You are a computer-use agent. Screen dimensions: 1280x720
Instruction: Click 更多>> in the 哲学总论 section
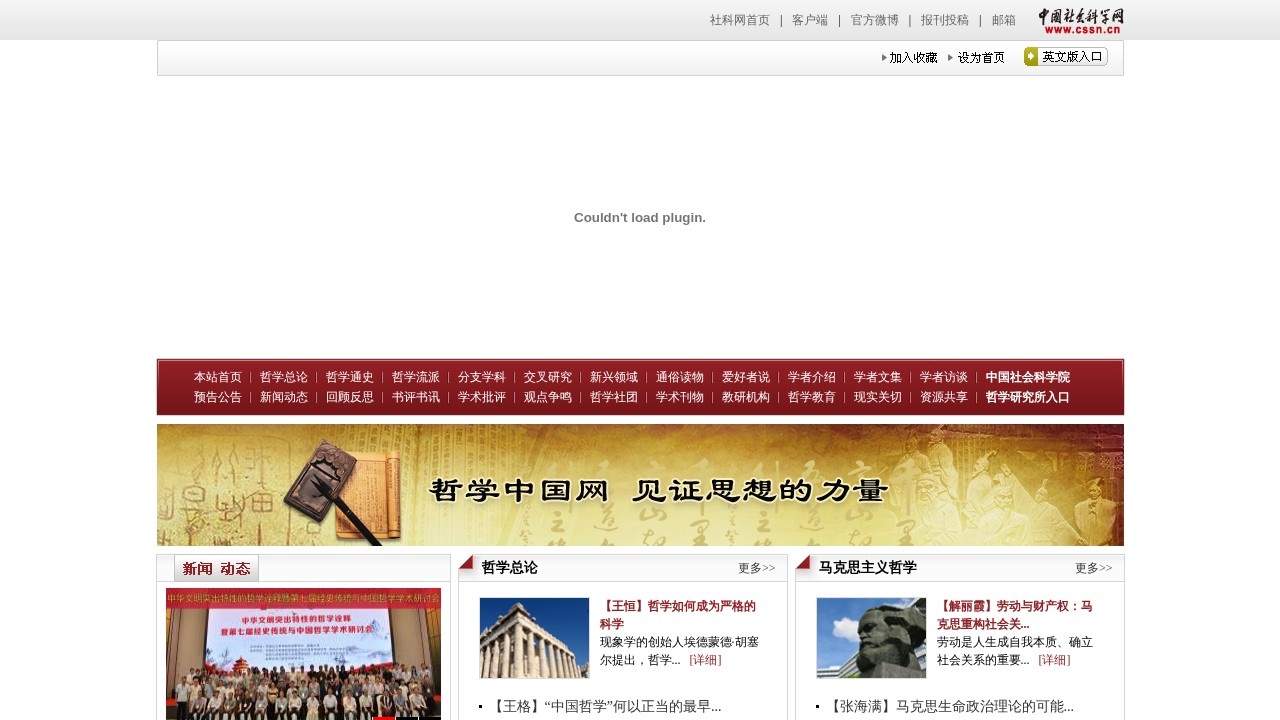(757, 568)
